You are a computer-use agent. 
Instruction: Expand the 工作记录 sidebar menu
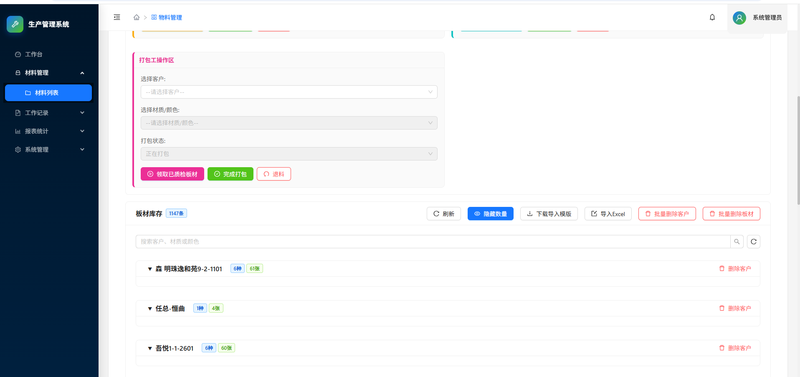tap(49, 113)
